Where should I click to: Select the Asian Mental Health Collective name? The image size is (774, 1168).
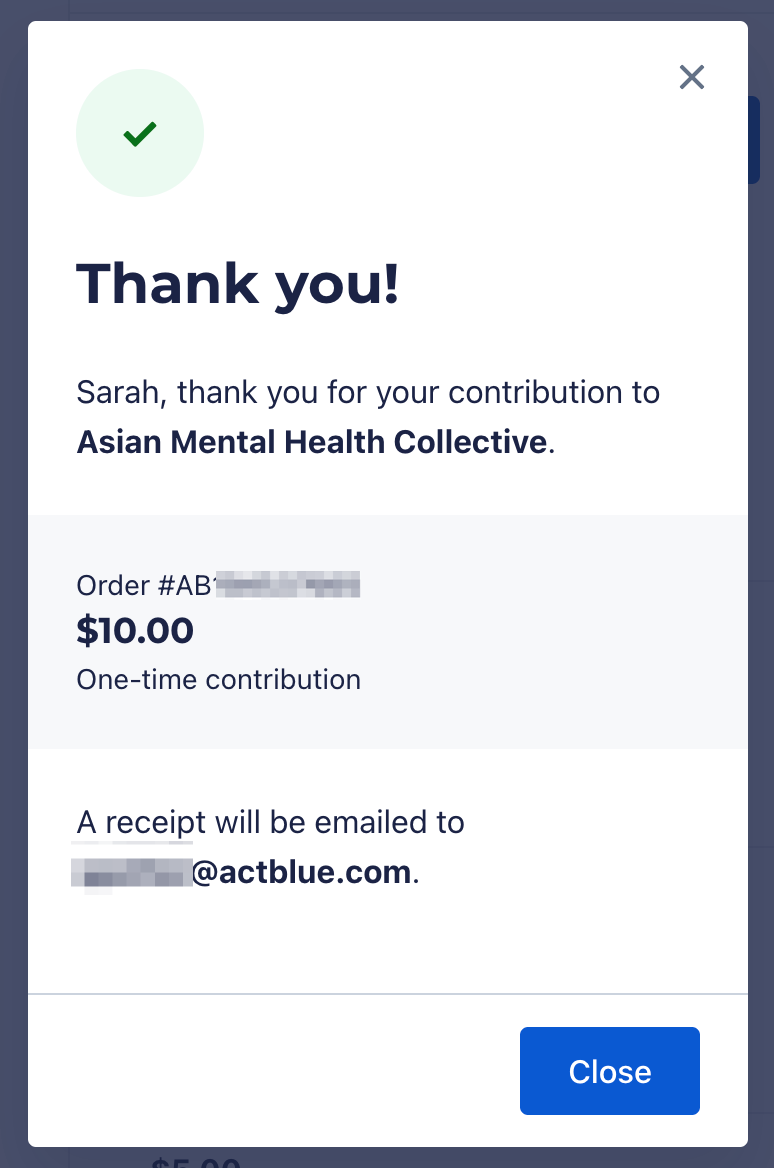(312, 442)
